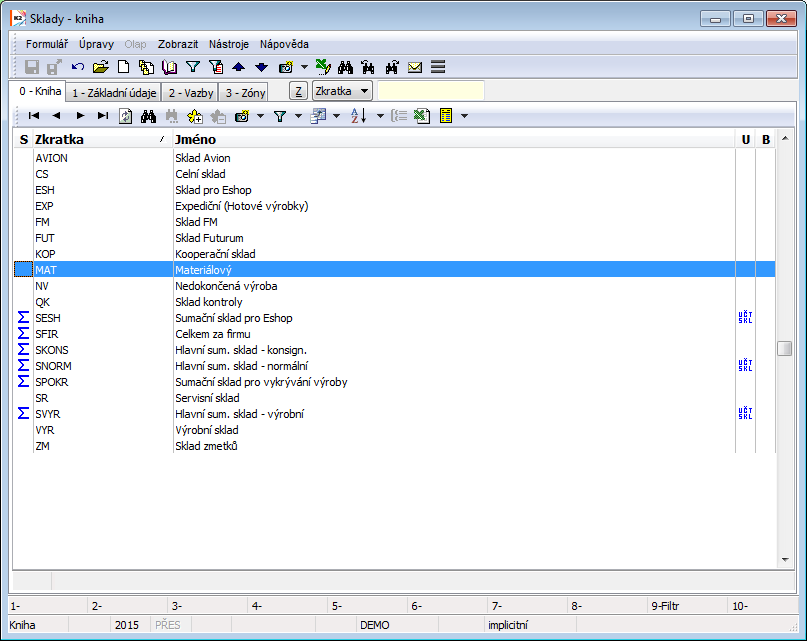Open the Nástroje menu
Screen dimensions: 807x641
pyautogui.click(x=229, y=44)
